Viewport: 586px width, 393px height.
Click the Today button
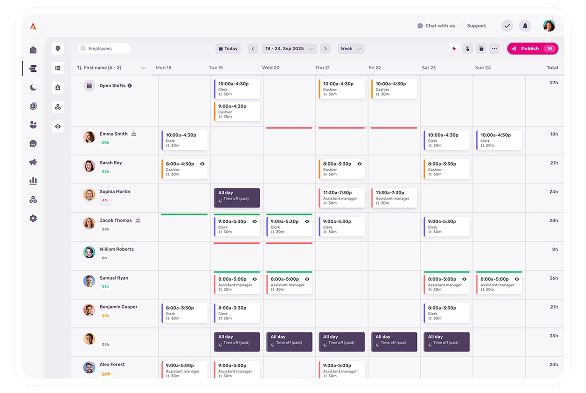point(228,49)
